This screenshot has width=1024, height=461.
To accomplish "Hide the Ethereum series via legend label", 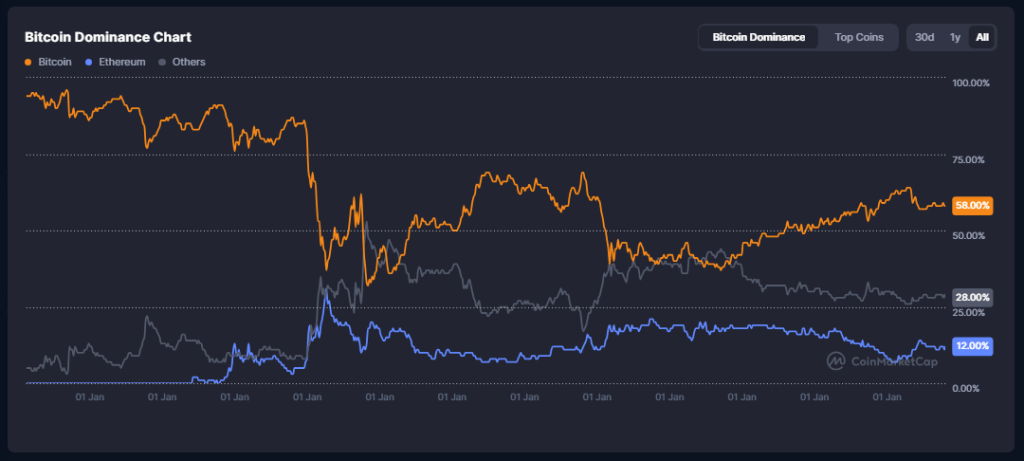I will pyautogui.click(x=122, y=62).
